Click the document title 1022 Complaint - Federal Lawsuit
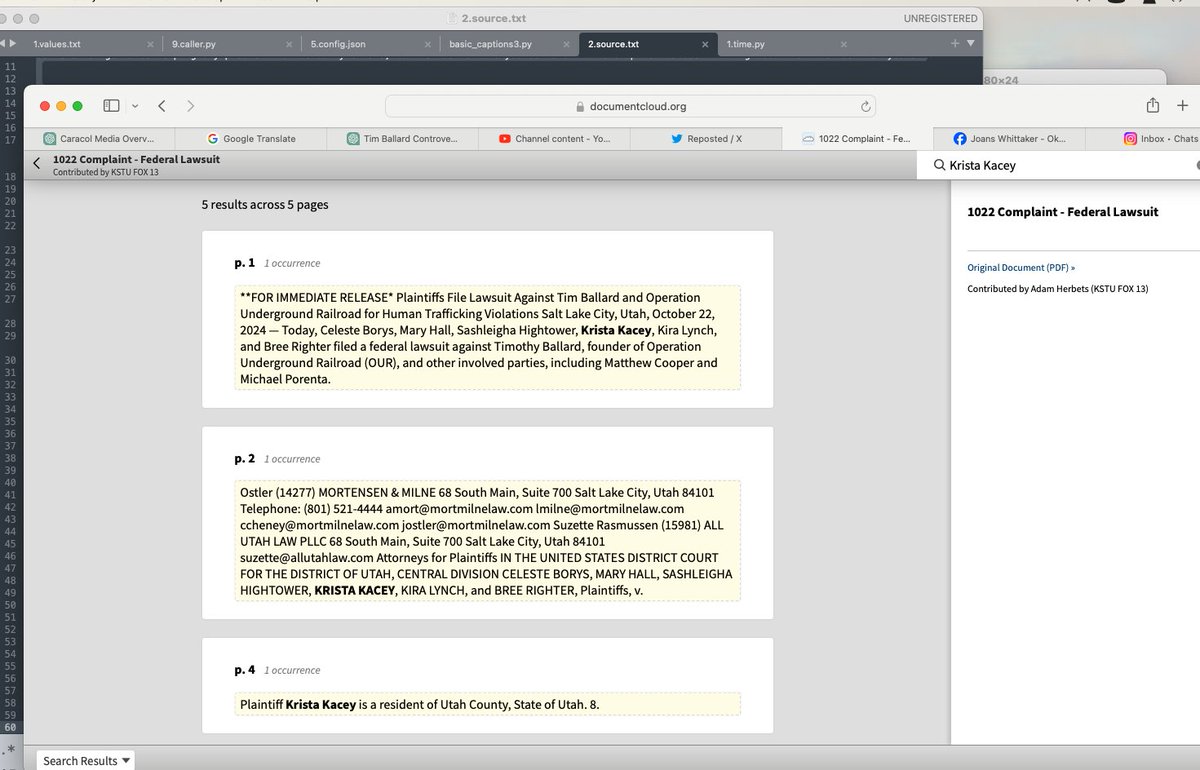The width and height of the screenshot is (1200, 770). (x=136, y=159)
